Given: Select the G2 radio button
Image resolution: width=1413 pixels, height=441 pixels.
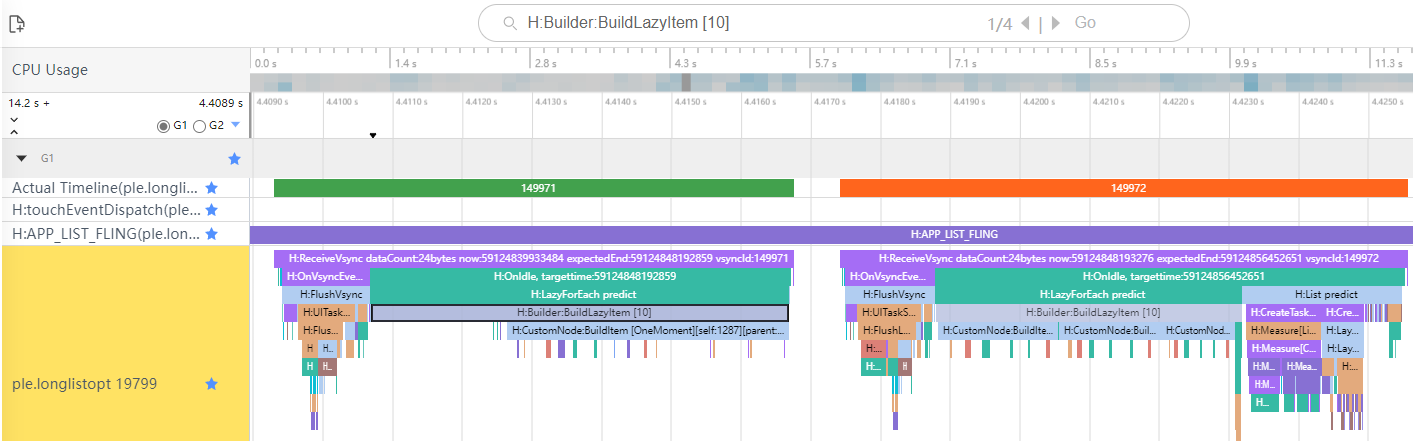Looking at the screenshot, I should point(198,126).
